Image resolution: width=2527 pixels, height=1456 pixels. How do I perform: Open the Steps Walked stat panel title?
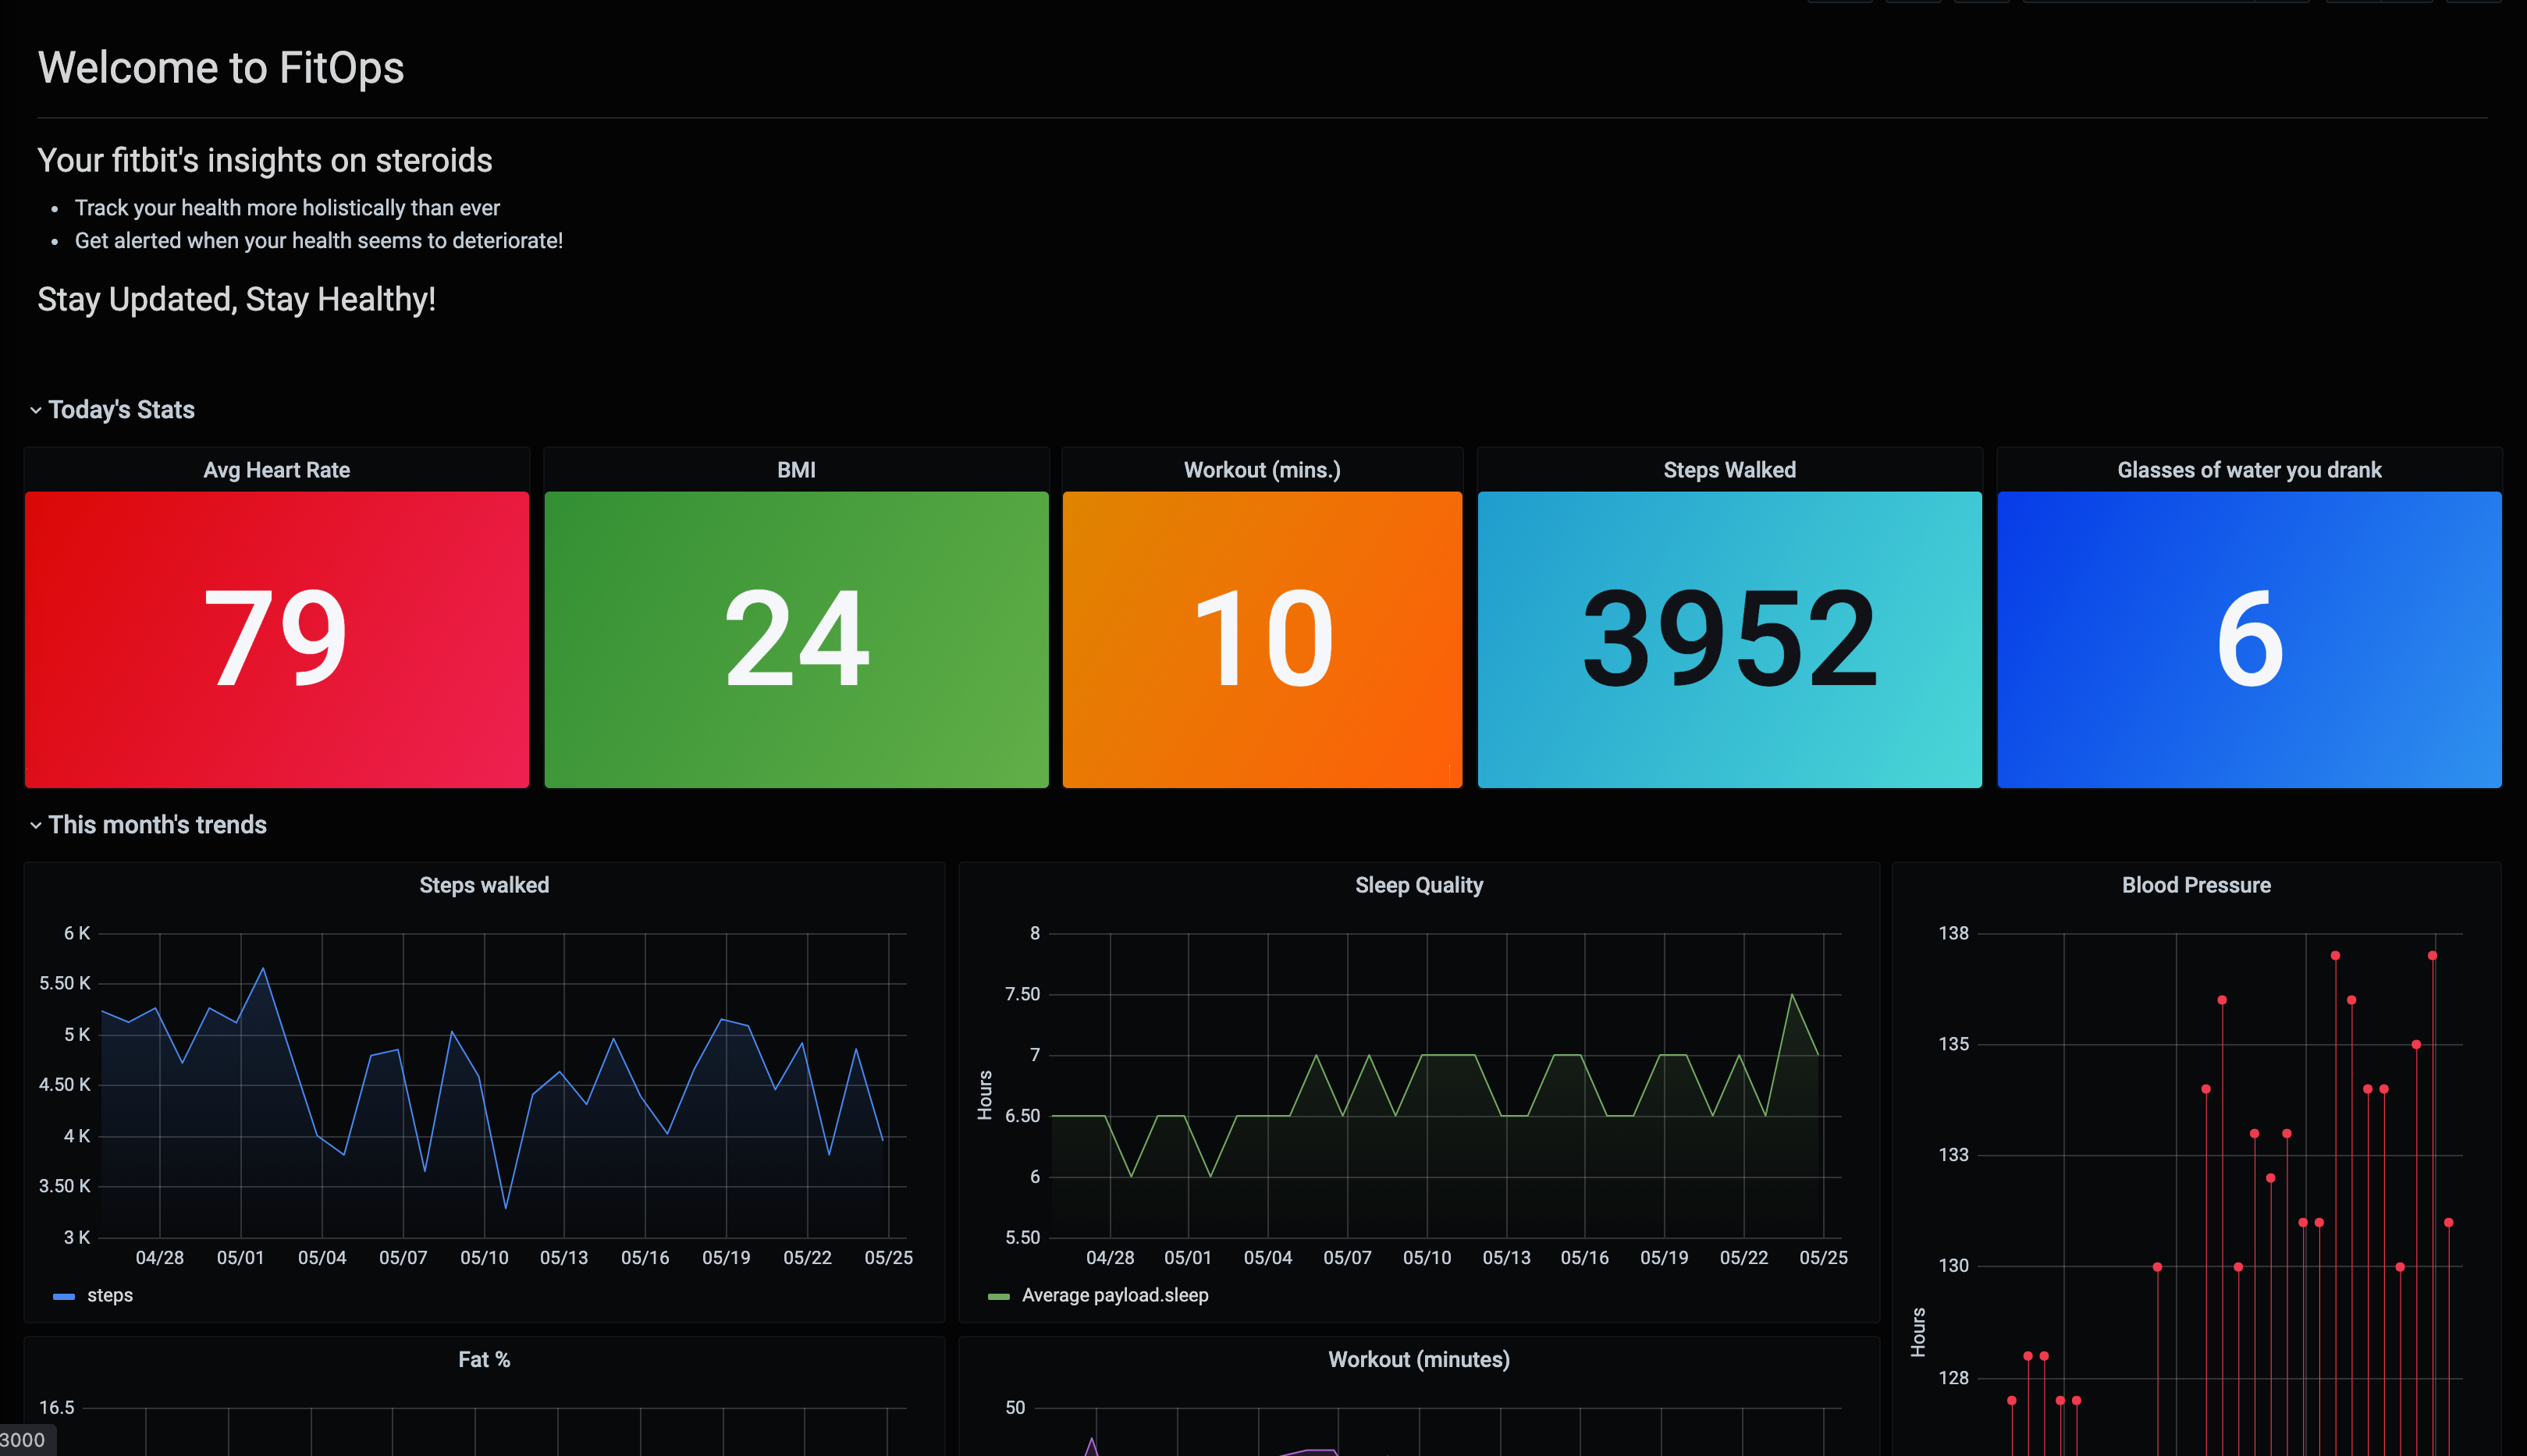(1729, 470)
